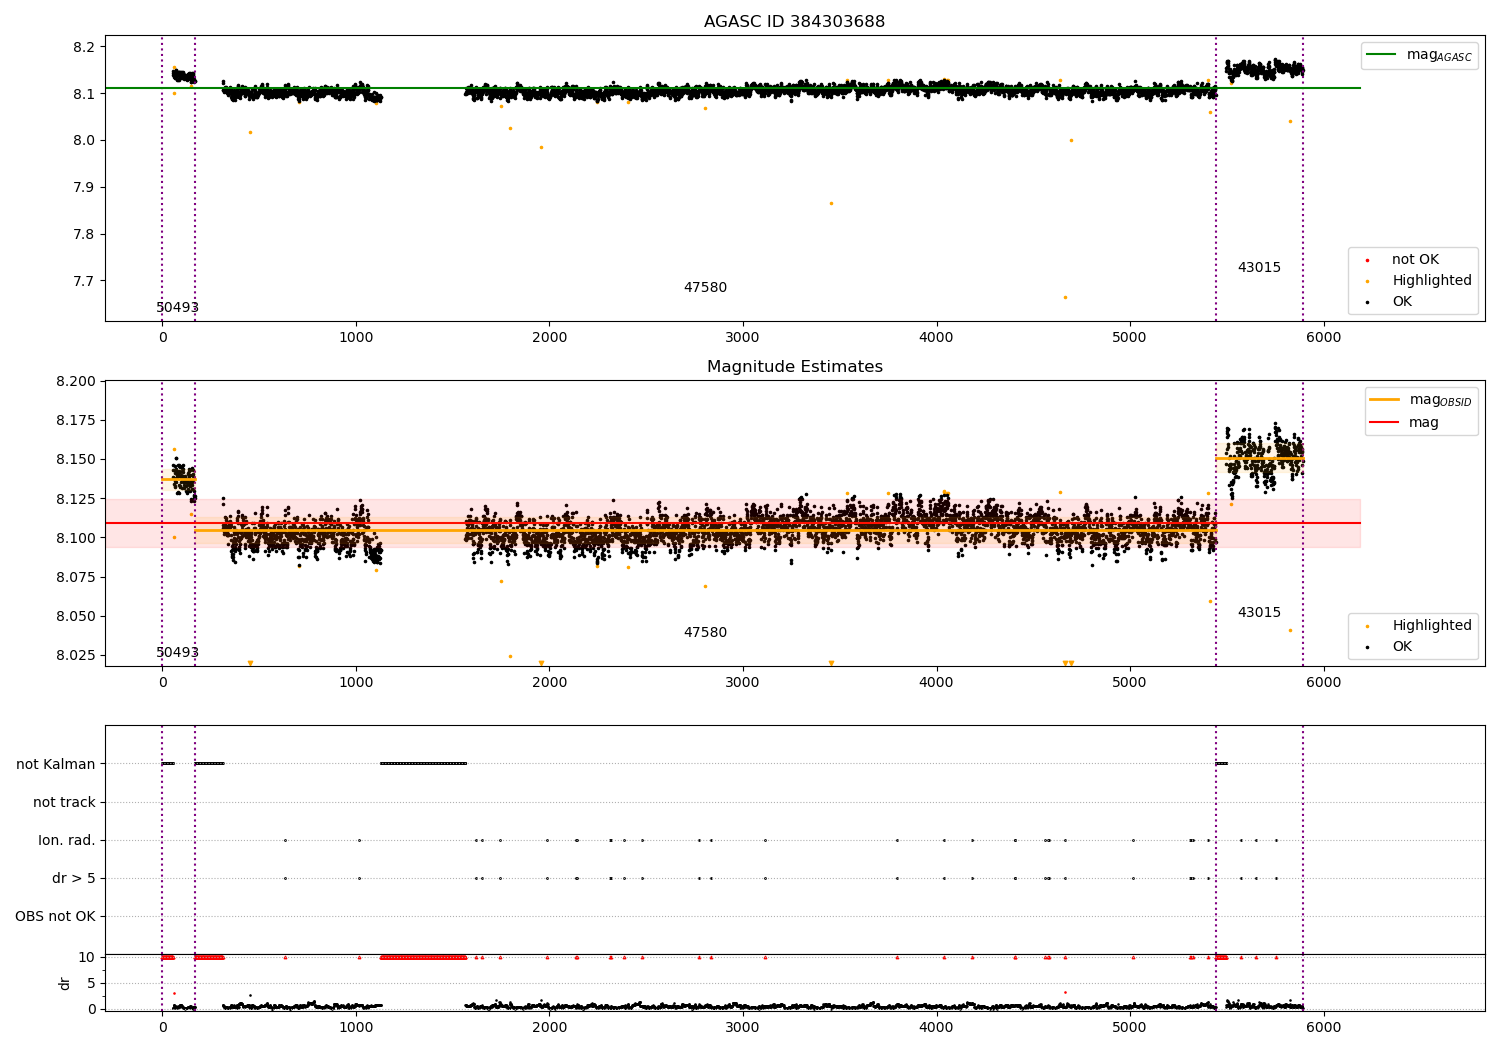Click the '8.2' y-axis tick in top plot
1500x1050 pixels.
point(85,47)
